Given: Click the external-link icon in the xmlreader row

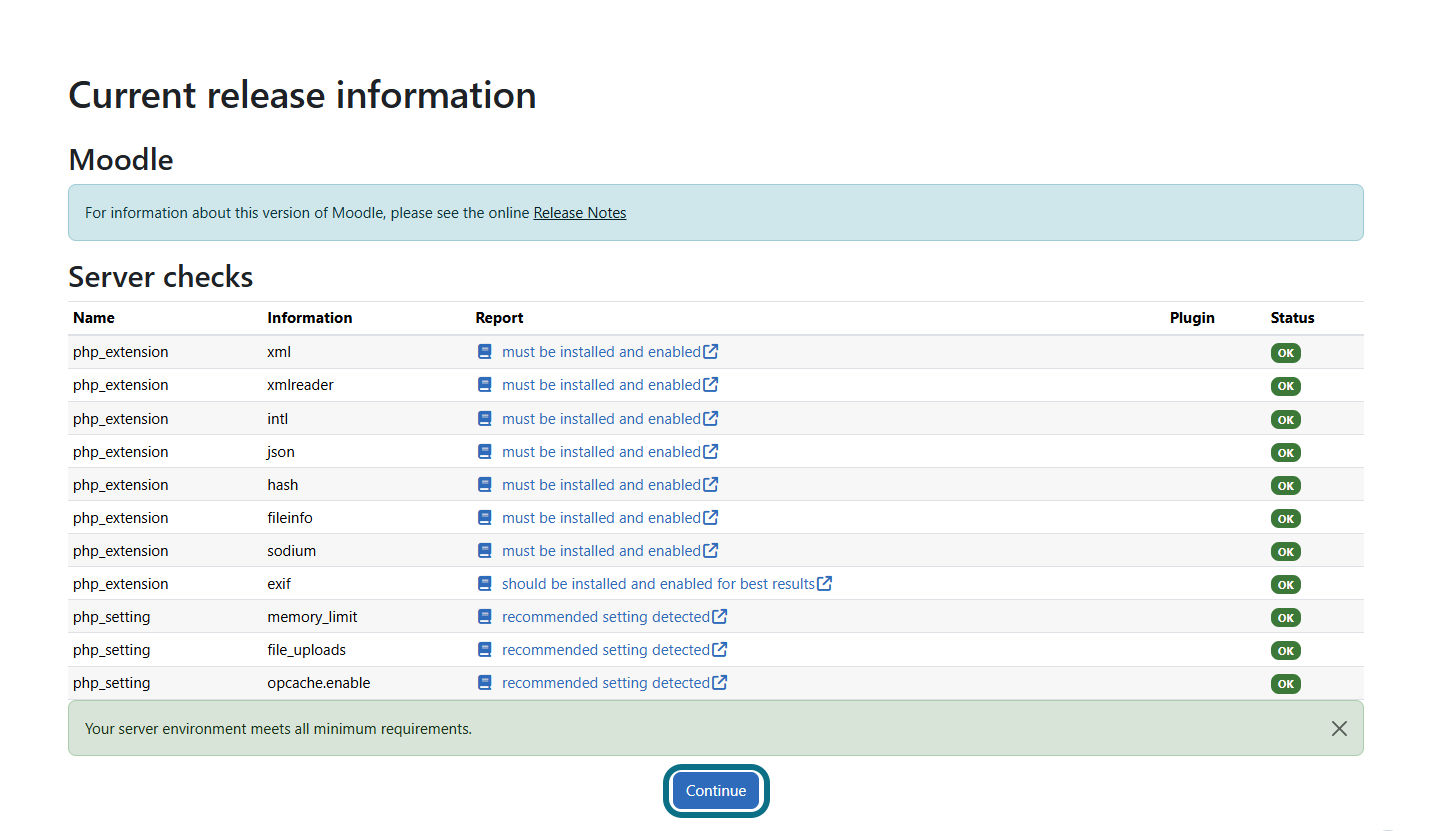Looking at the screenshot, I should [711, 384].
